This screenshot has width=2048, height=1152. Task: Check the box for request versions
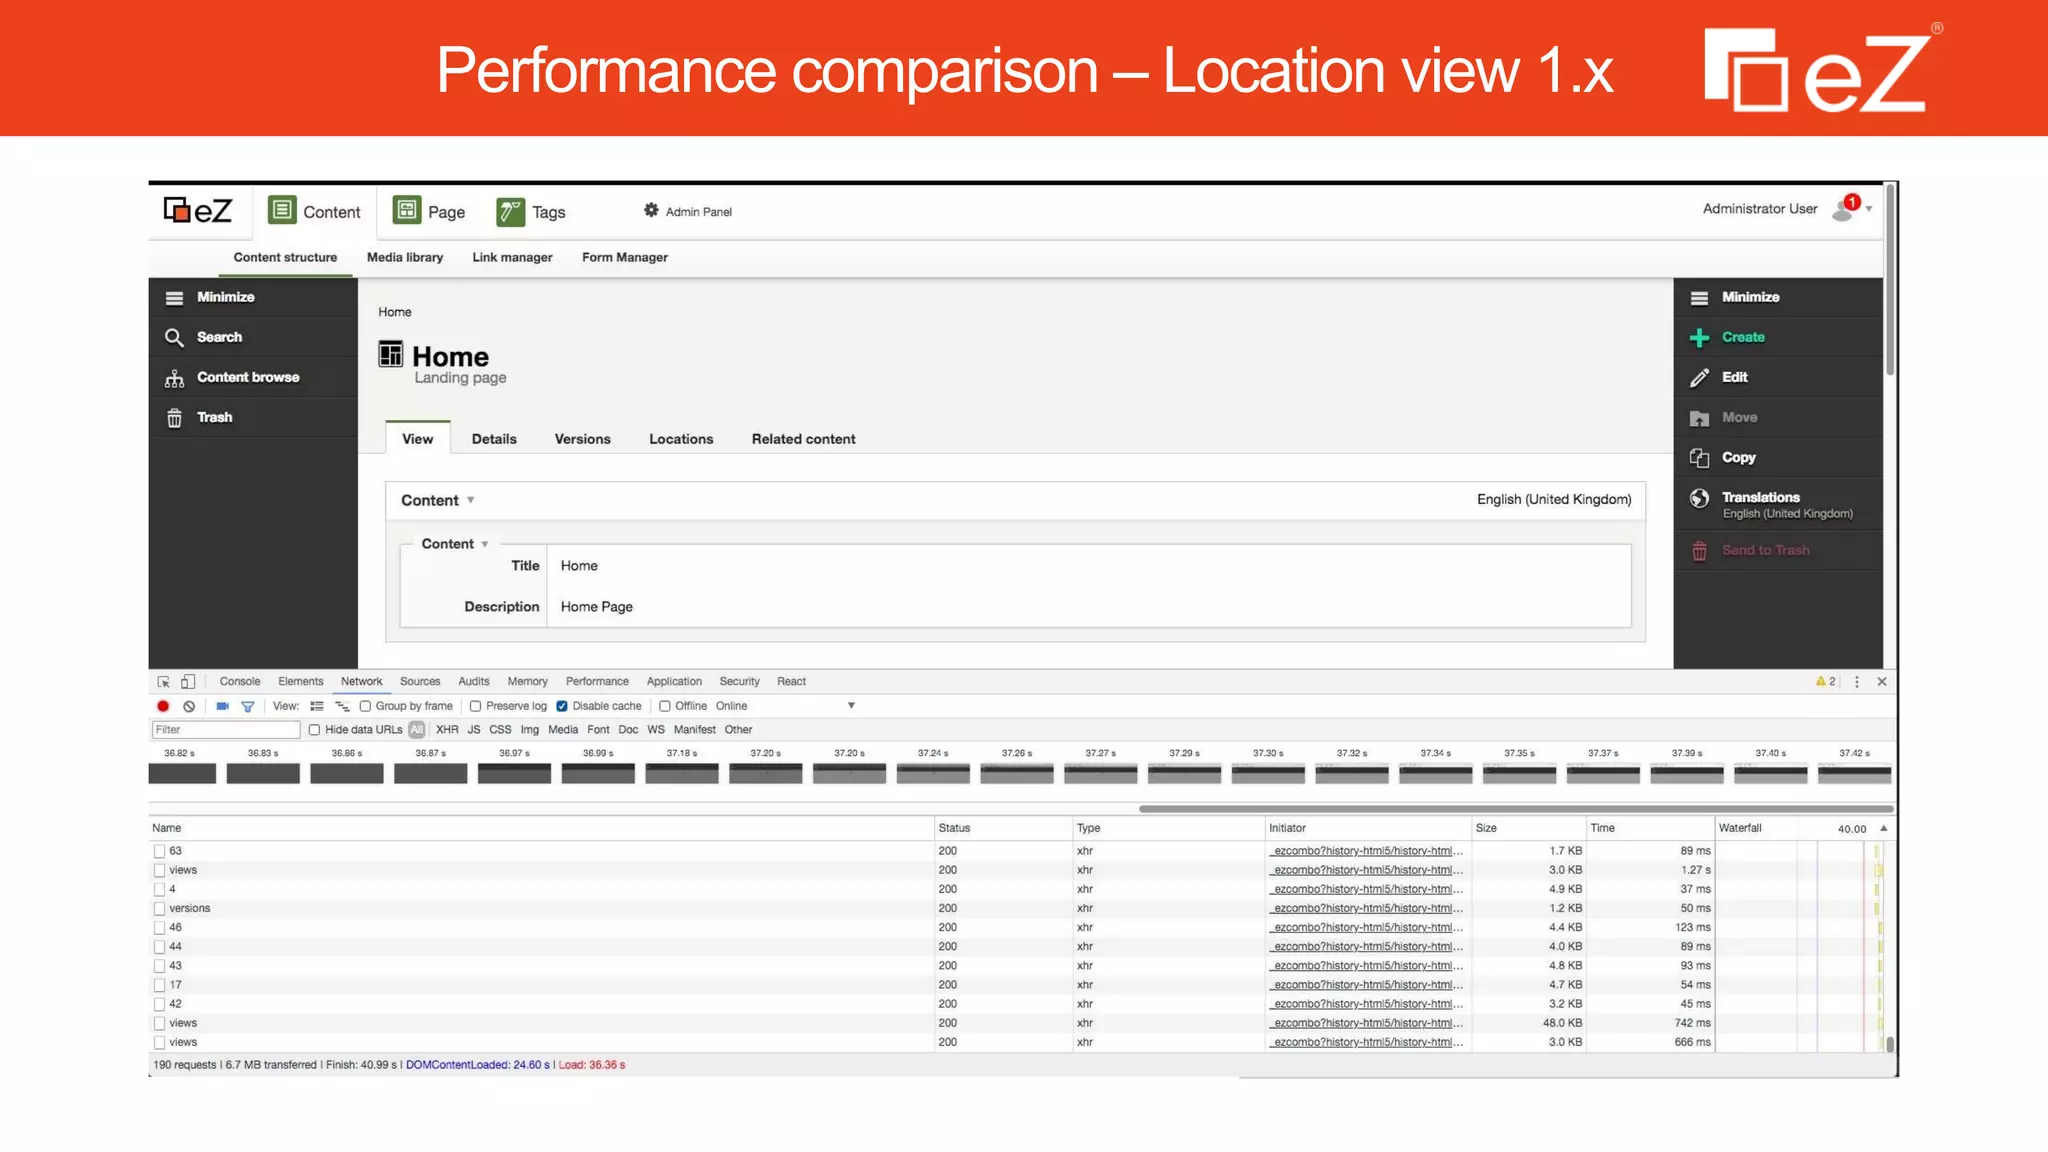pos(159,909)
